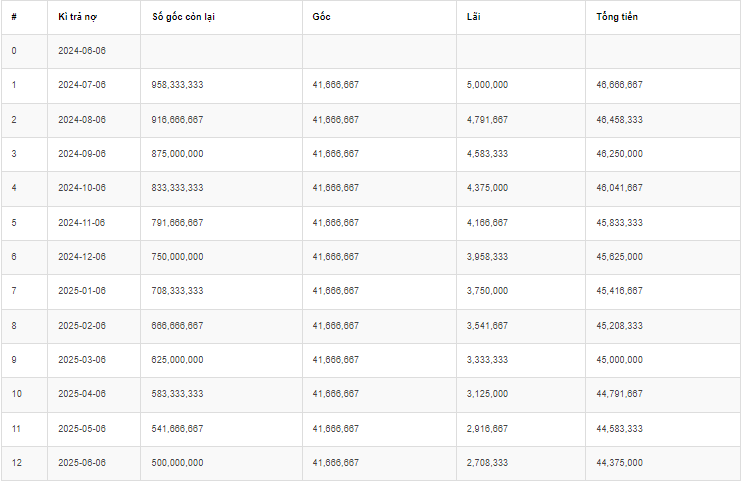Image resolution: width=741 pixels, height=481 pixels.
Task: Click the "Tổng tiền" column header
Action: point(616,18)
